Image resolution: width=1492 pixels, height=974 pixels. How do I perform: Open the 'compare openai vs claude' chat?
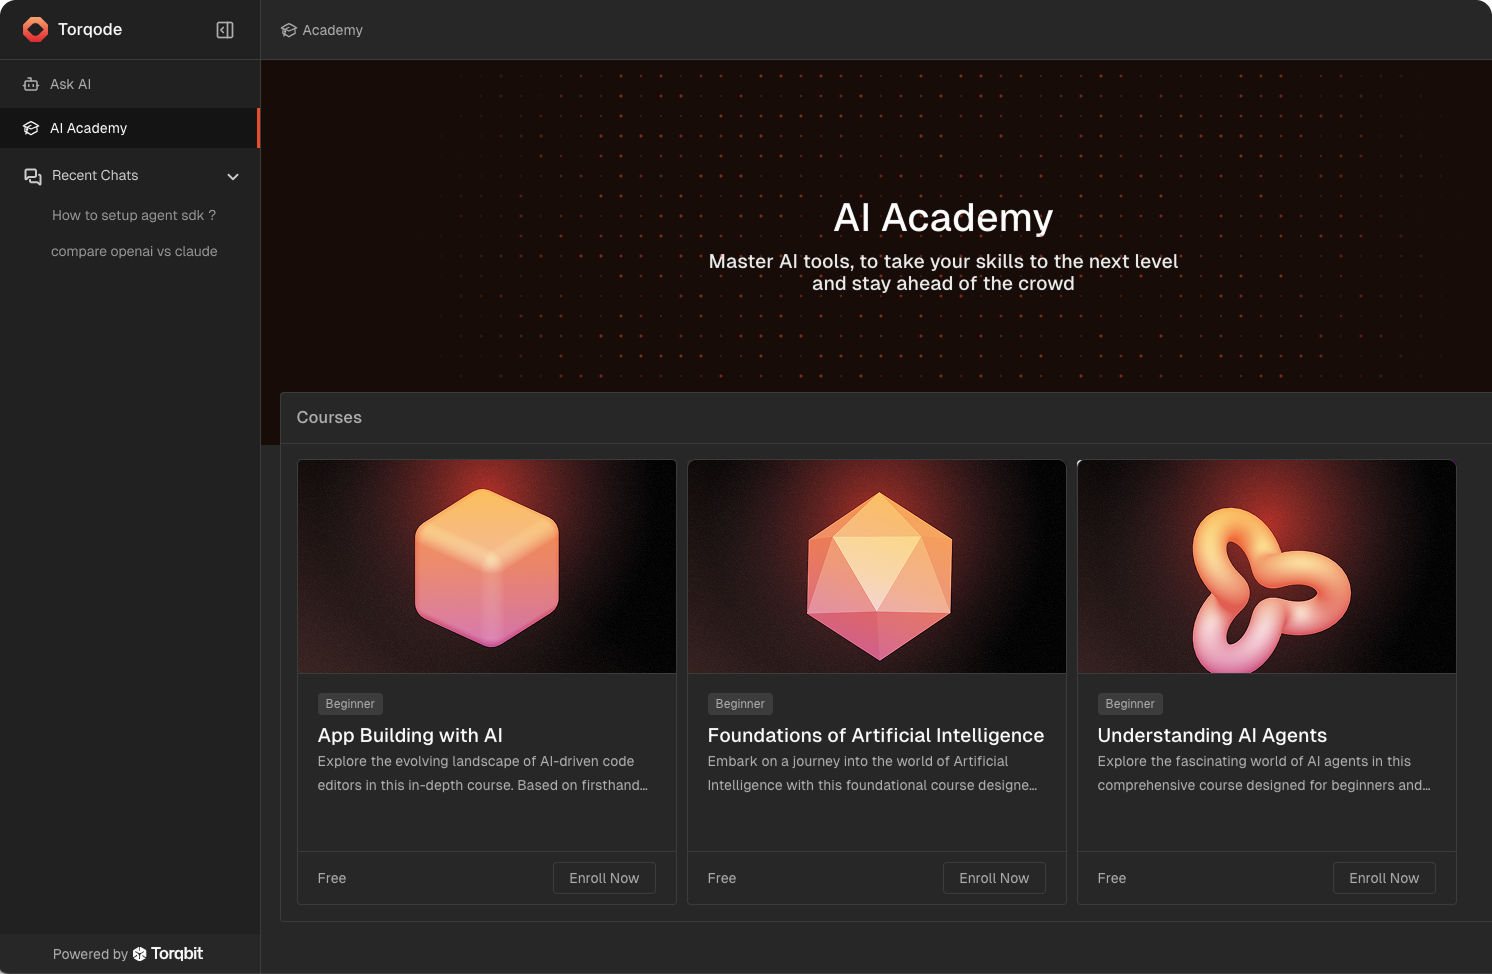click(134, 251)
